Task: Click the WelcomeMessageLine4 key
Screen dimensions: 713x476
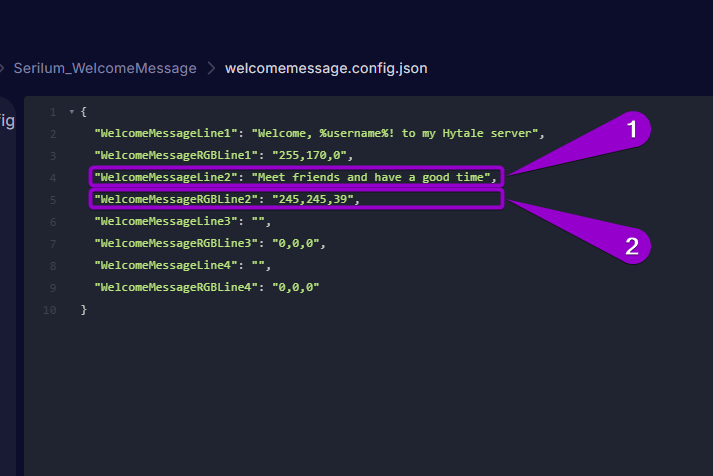Action: click(x=166, y=265)
